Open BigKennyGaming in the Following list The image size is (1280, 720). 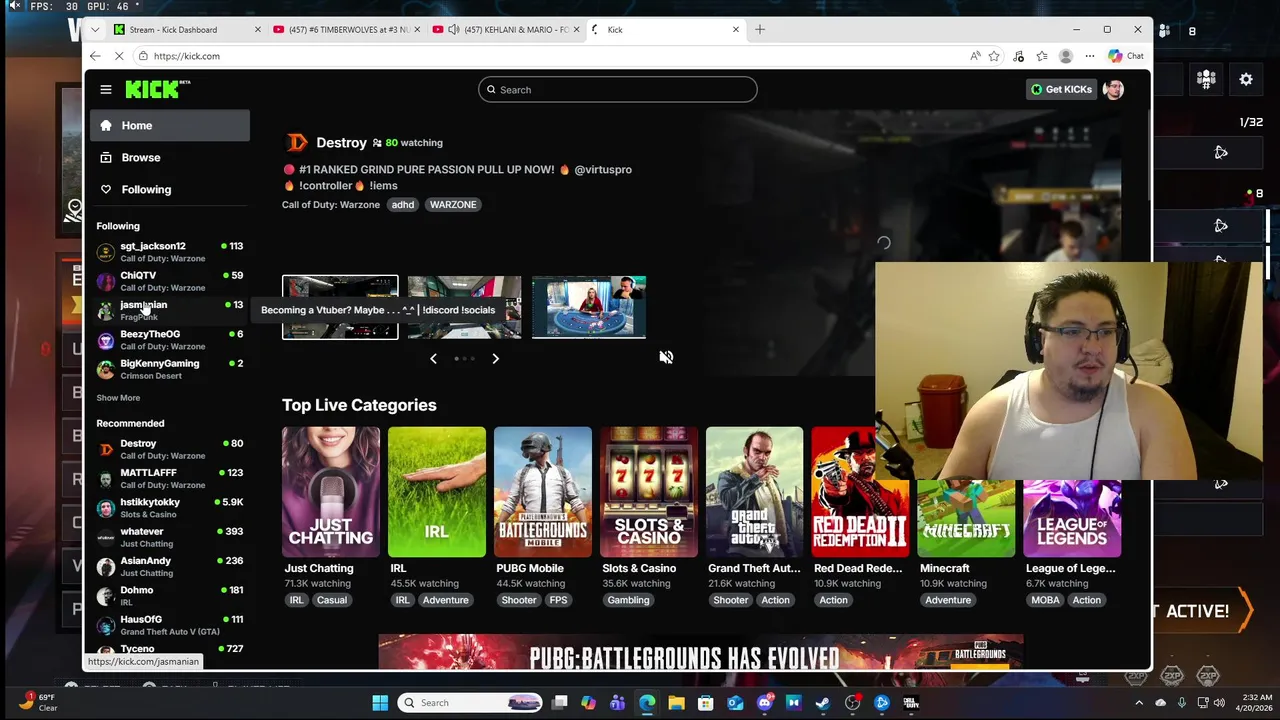[x=170, y=369]
